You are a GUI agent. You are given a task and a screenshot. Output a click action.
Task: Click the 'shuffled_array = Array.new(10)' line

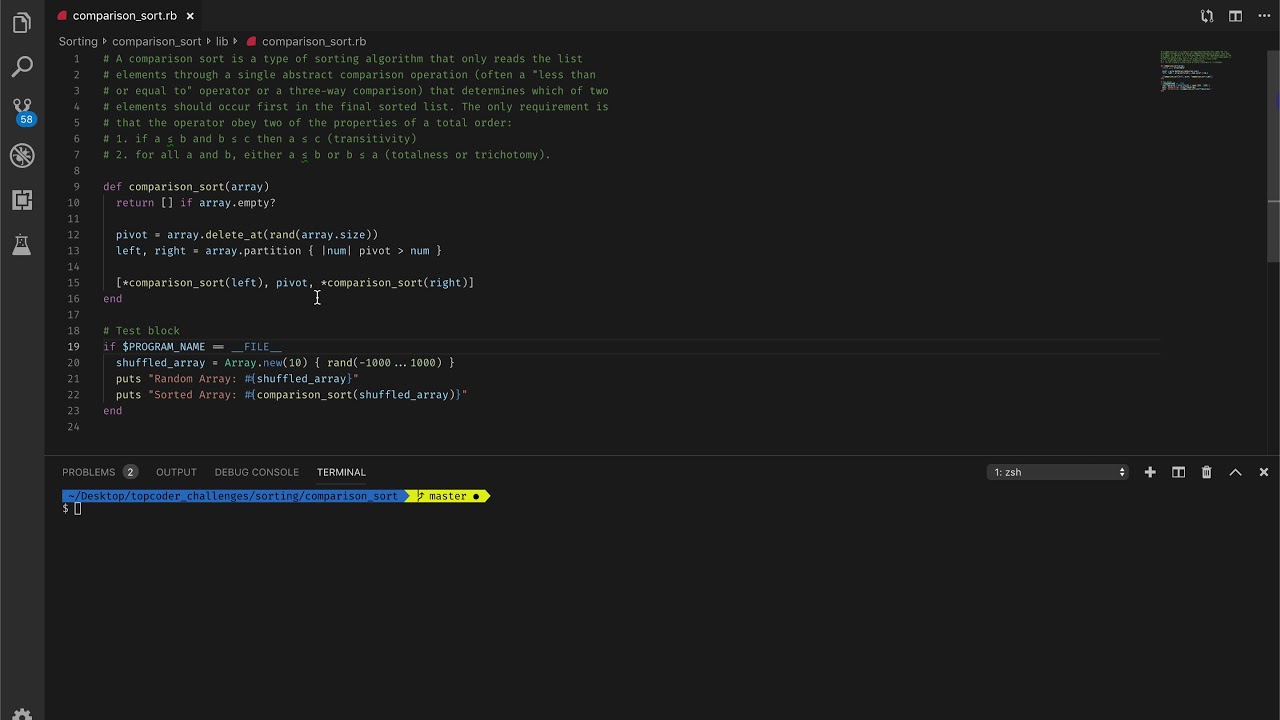(285, 363)
